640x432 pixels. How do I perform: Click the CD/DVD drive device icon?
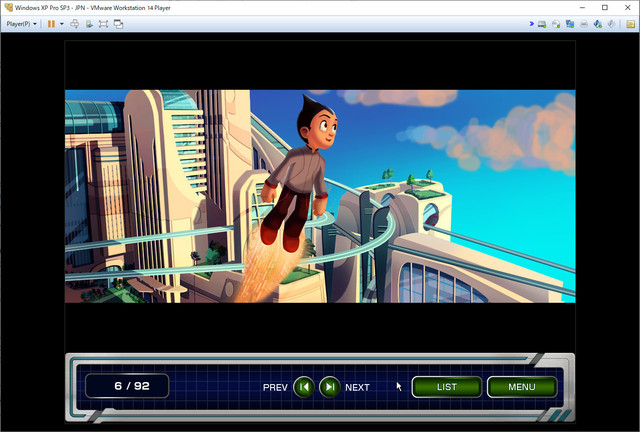point(556,24)
